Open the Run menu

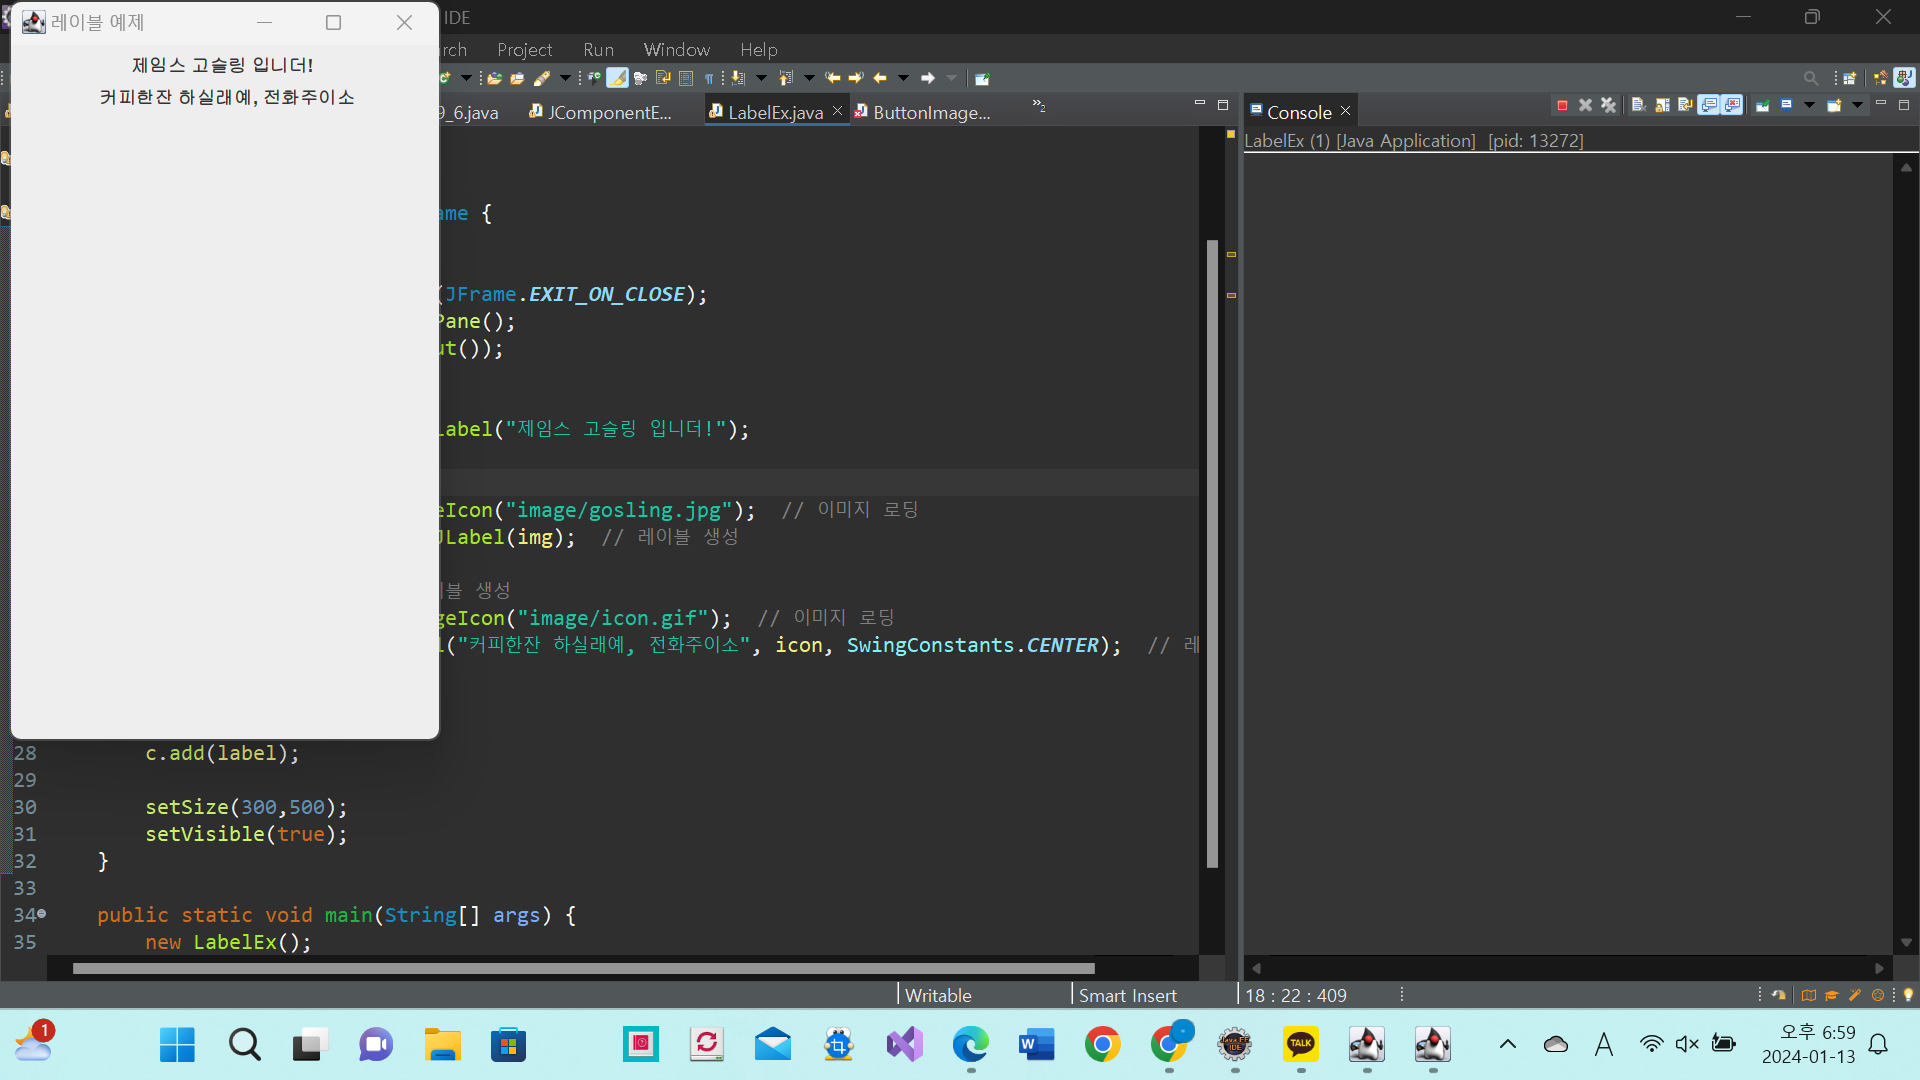pos(598,49)
